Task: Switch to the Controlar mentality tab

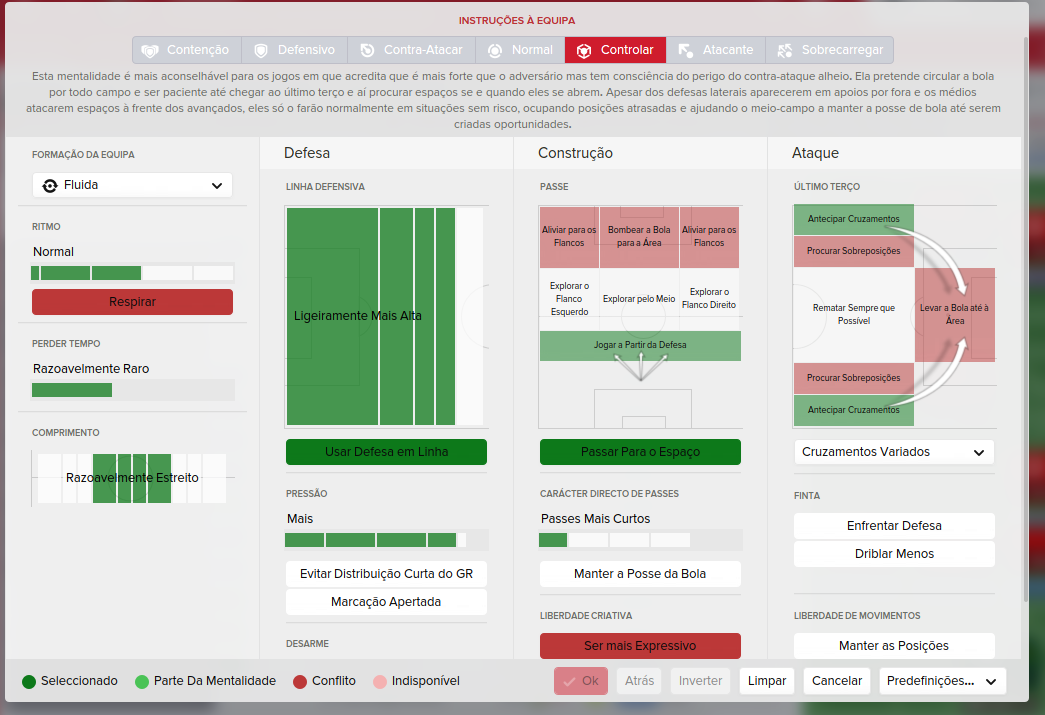Action: pos(615,50)
